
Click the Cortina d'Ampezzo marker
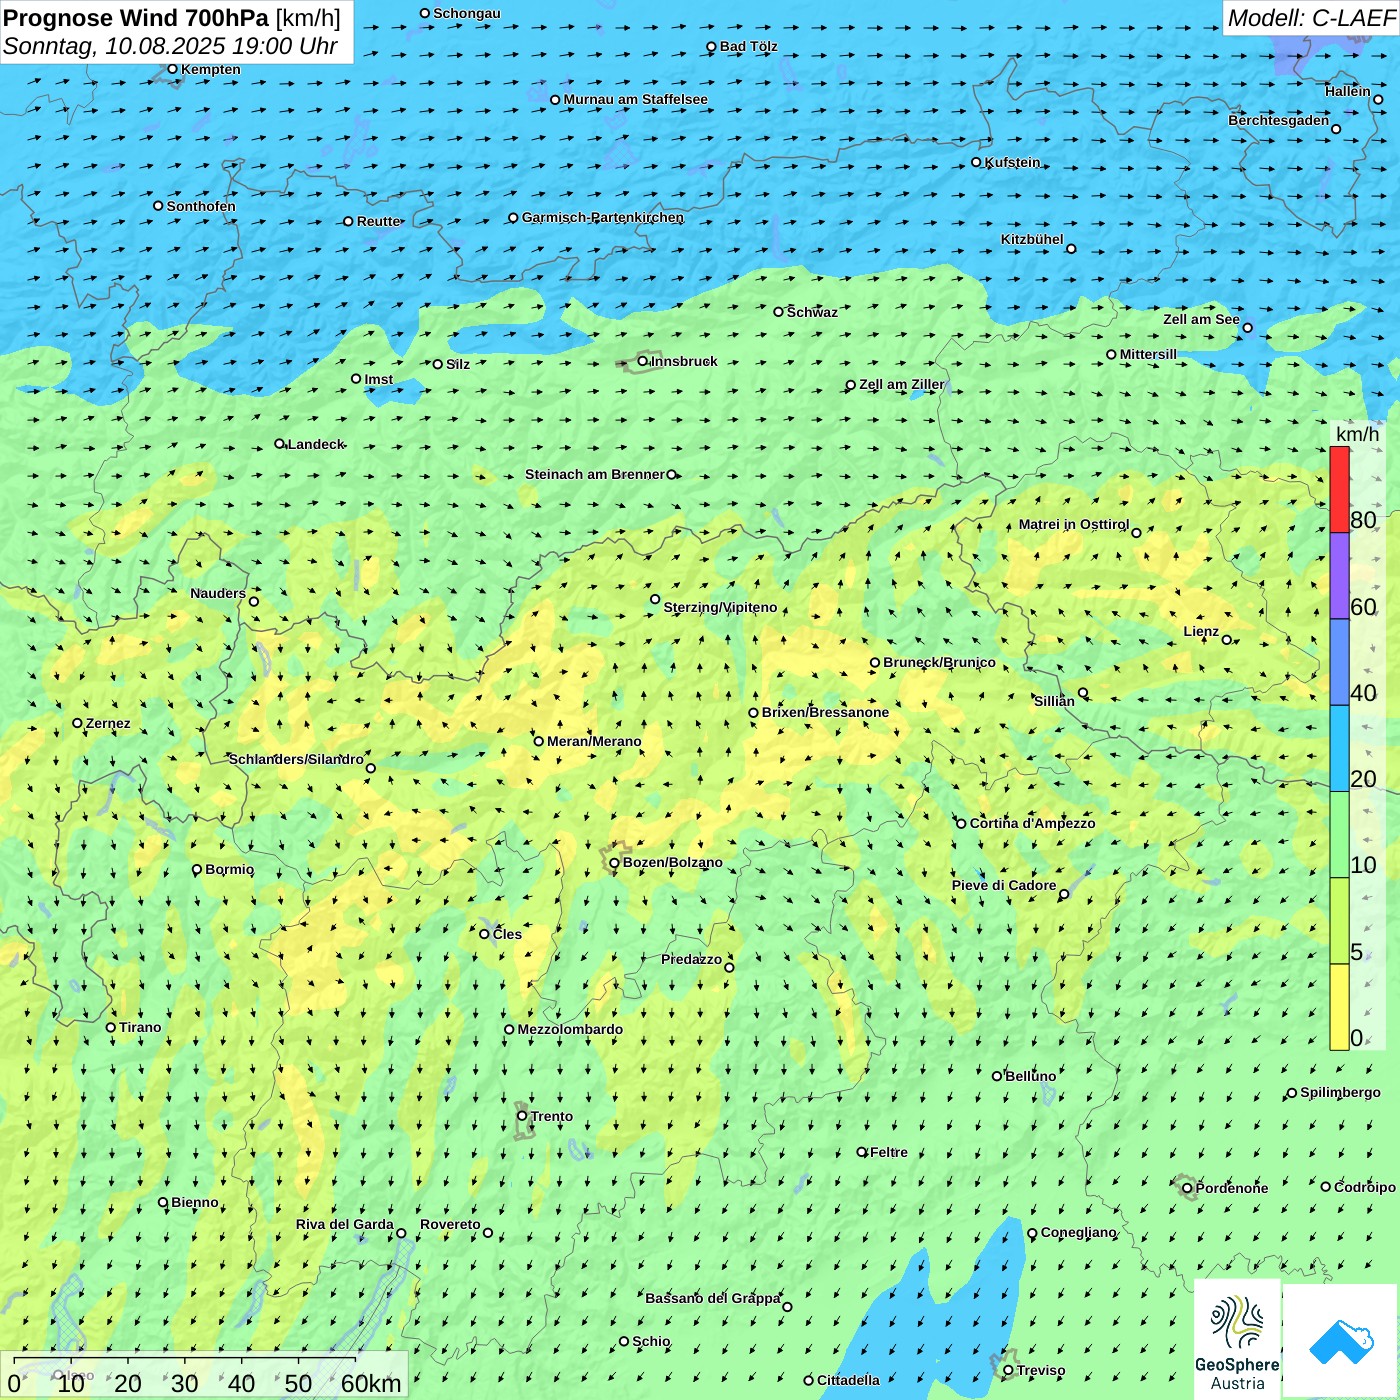(x=961, y=823)
